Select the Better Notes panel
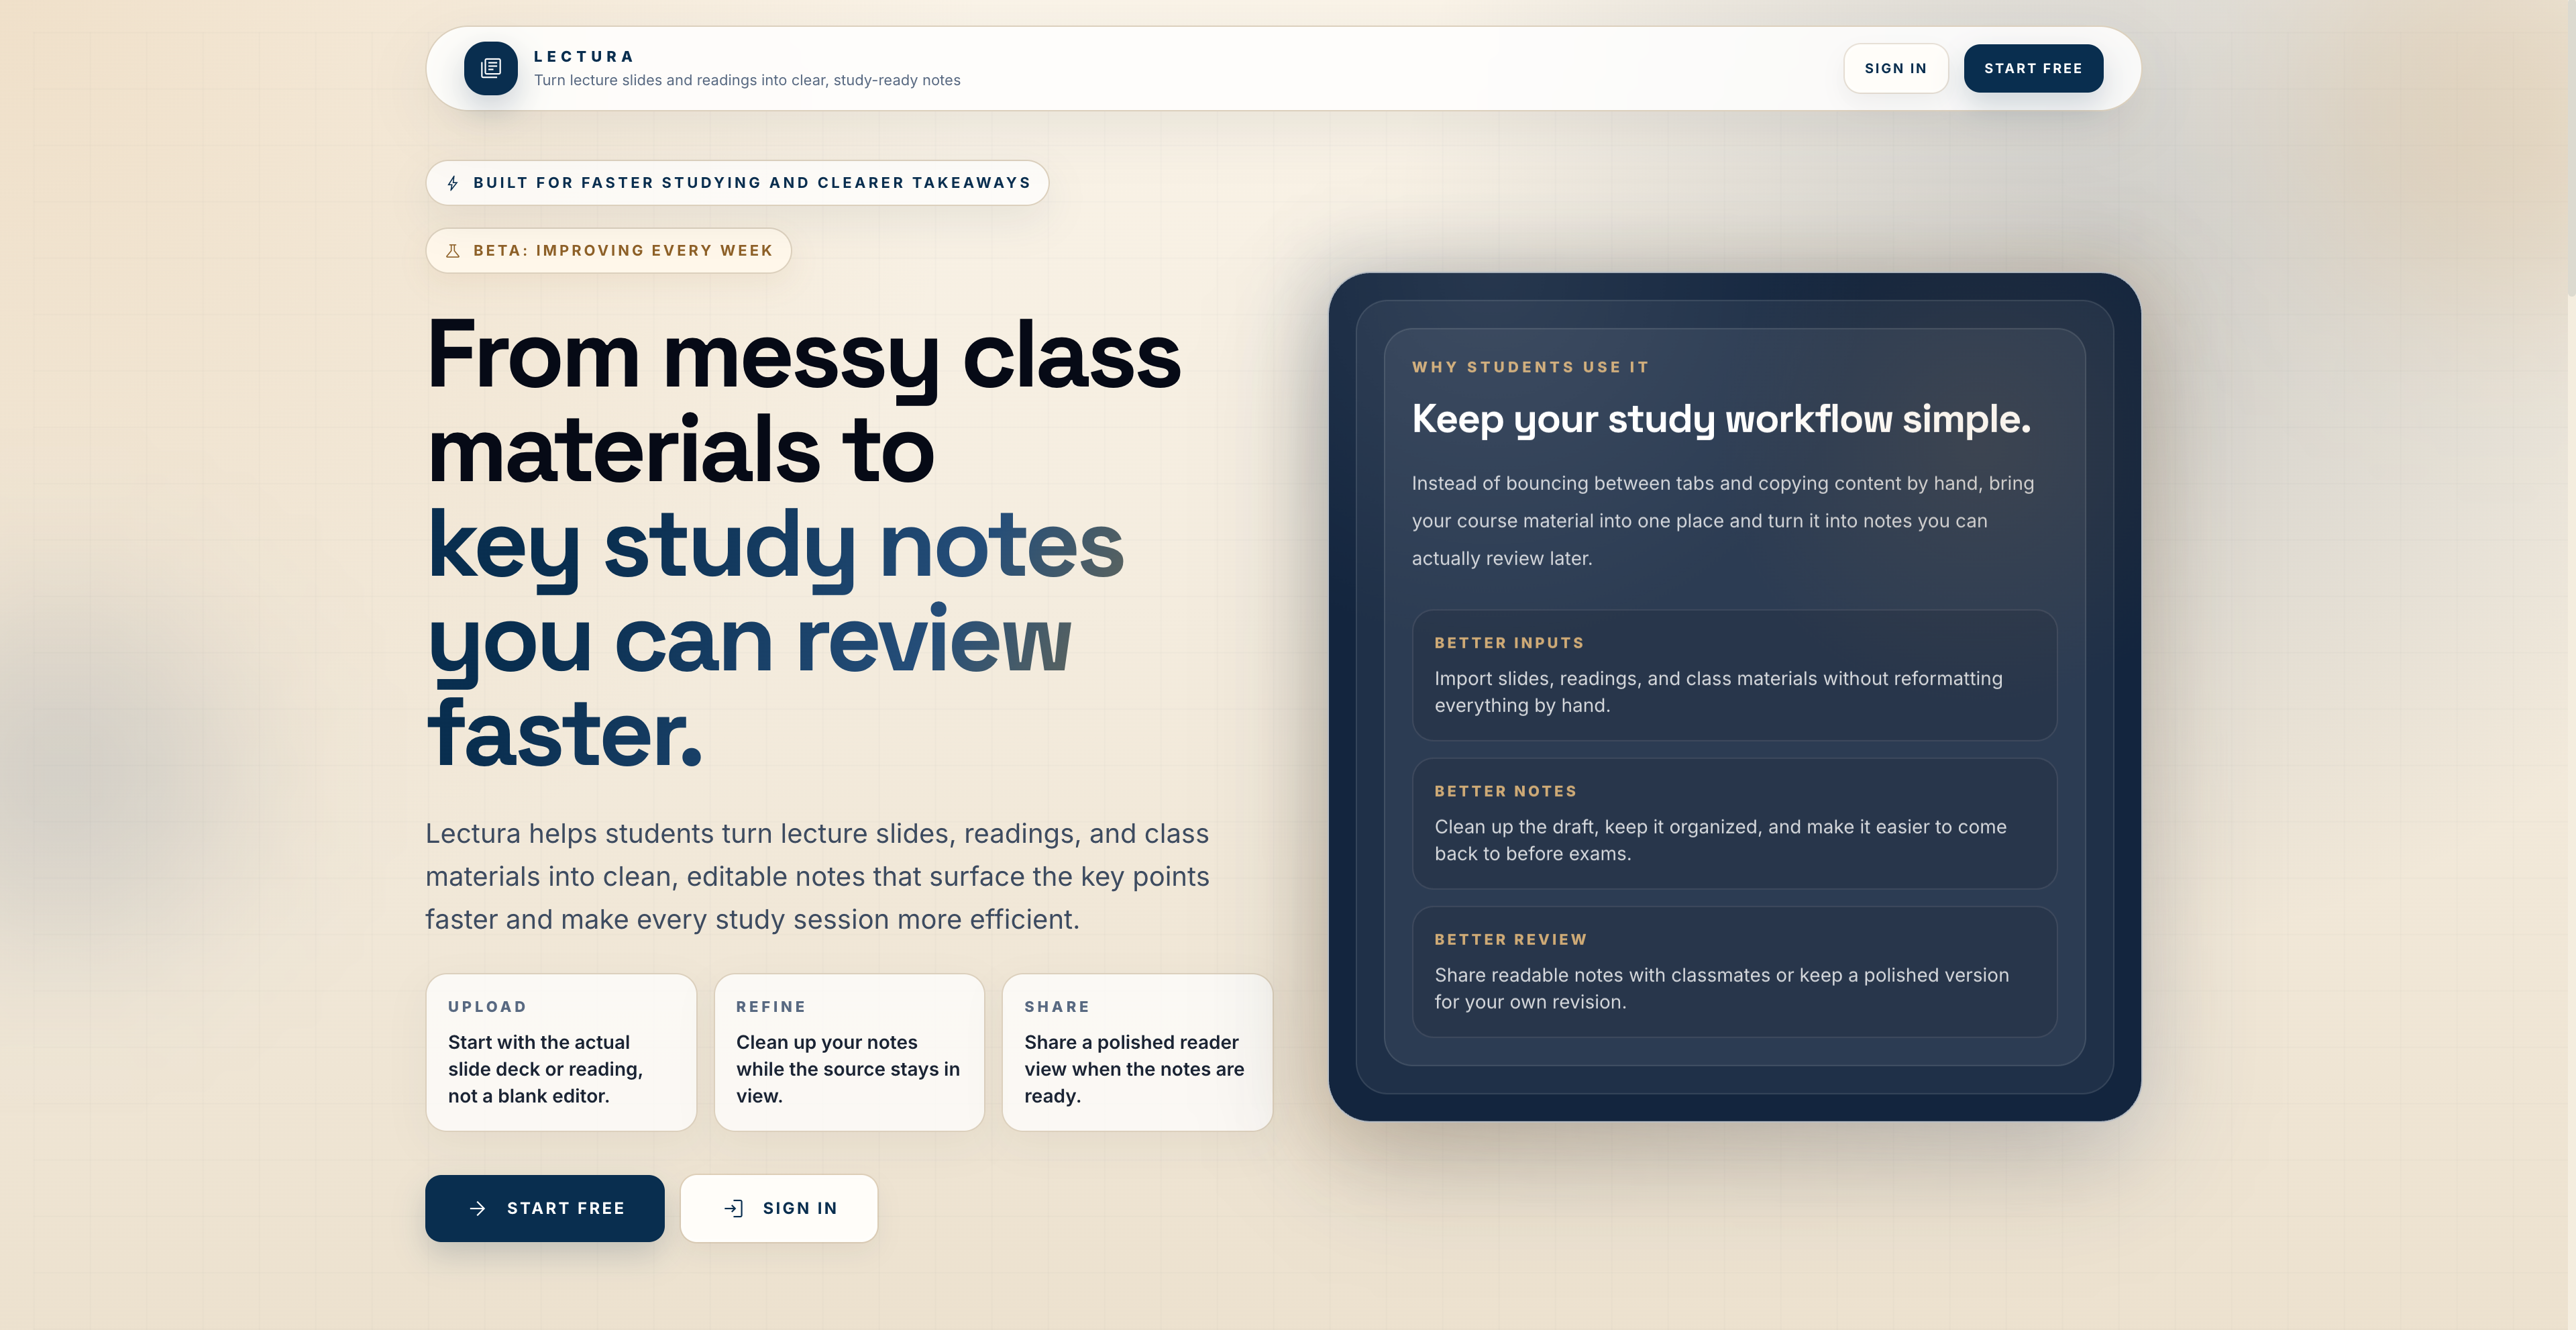2576x1330 pixels. (1734, 823)
